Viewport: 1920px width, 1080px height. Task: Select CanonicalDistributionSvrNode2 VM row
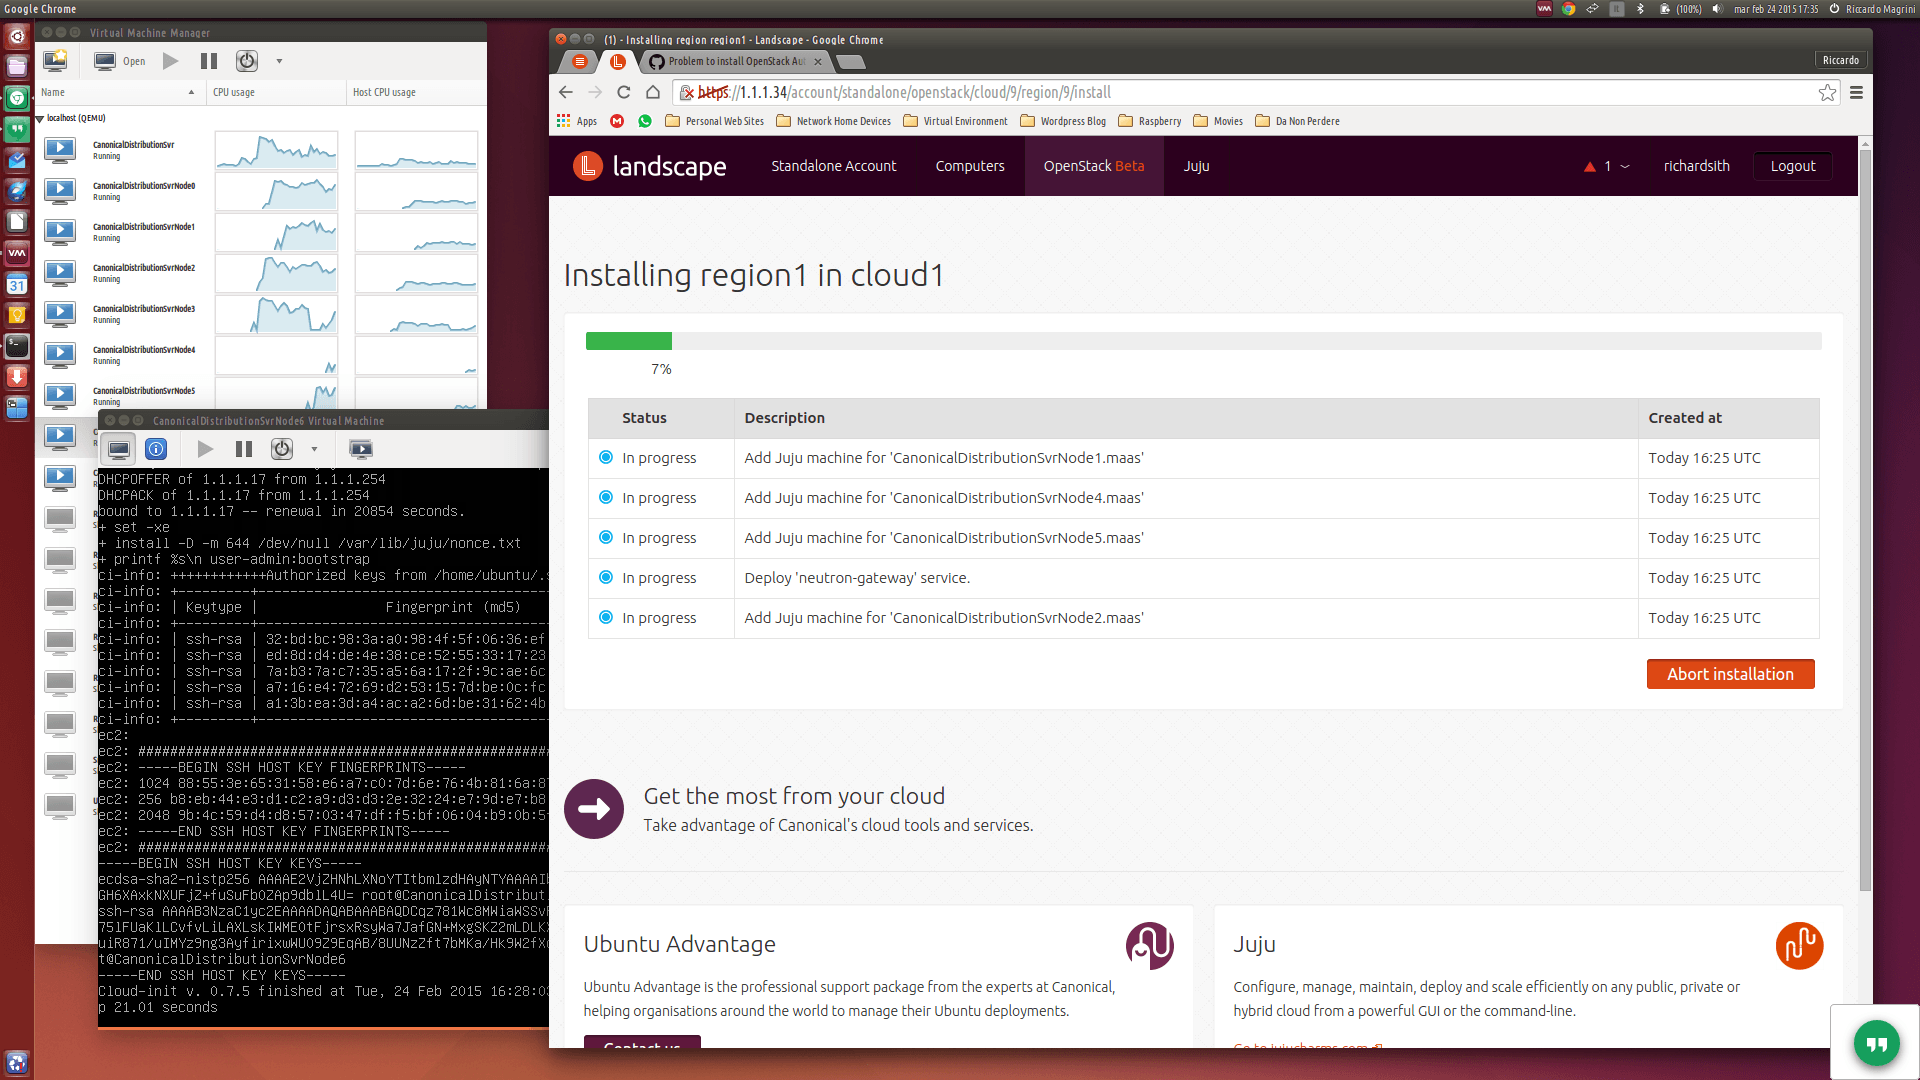click(x=260, y=273)
